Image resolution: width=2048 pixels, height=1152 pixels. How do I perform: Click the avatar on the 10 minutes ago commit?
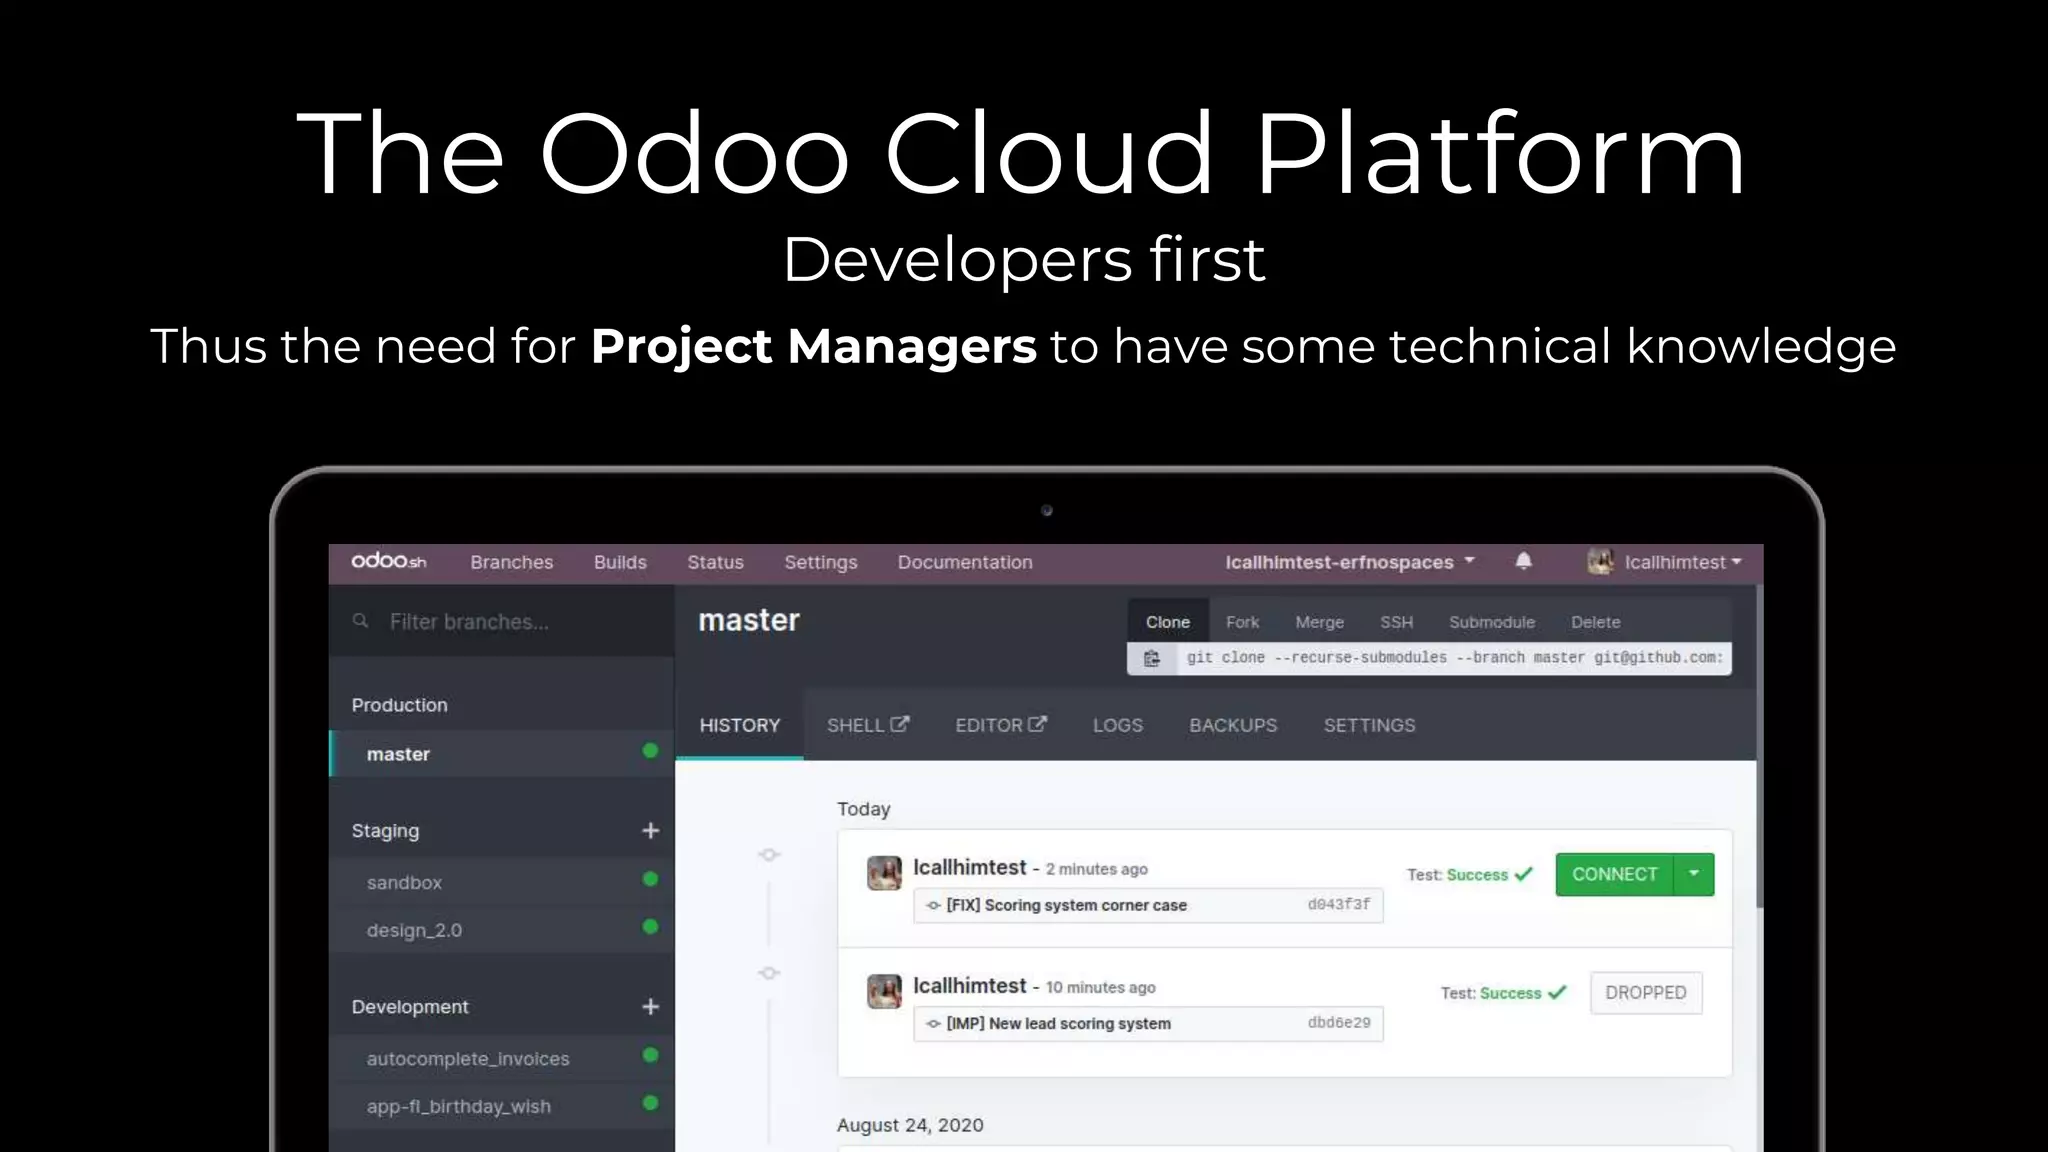[x=884, y=991]
